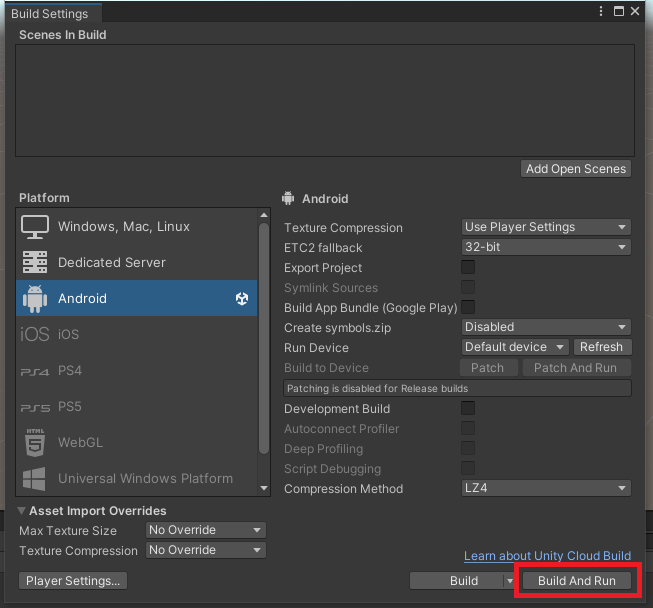Open Player Settings
Image resolution: width=653 pixels, height=608 pixels.
pos(73,581)
